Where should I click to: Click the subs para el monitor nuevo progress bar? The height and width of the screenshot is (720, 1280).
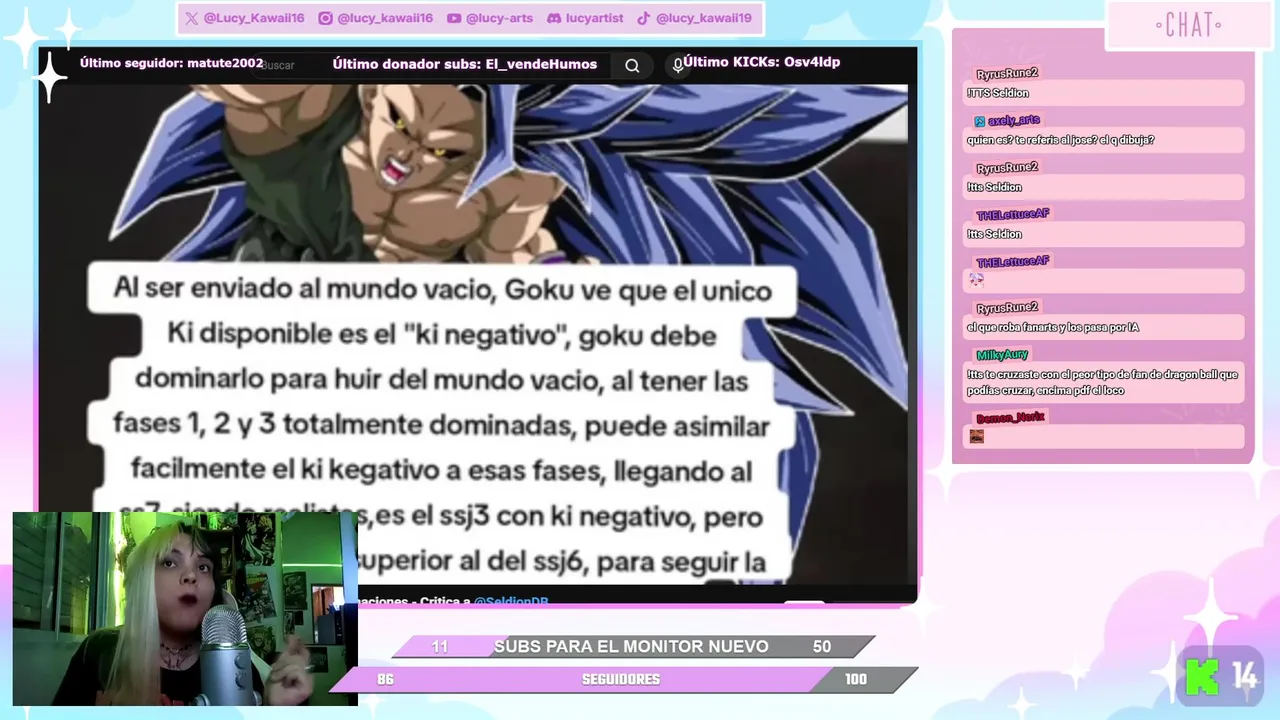click(x=633, y=647)
